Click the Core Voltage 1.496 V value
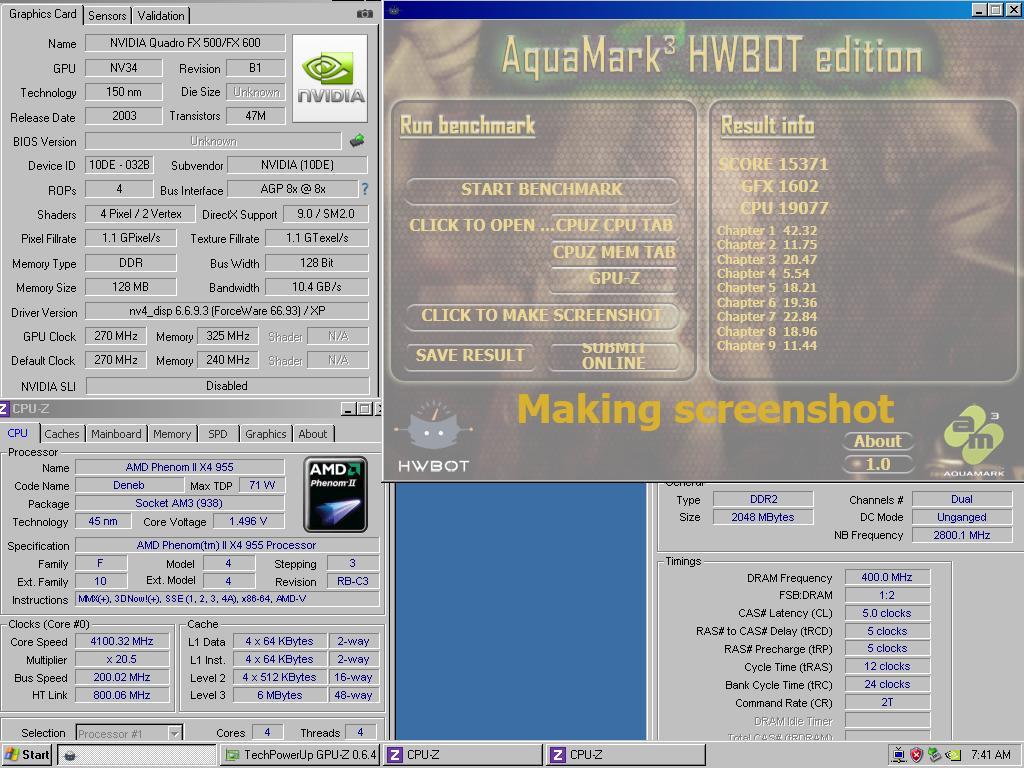Image resolution: width=1024 pixels, height=768 pixels. 248,521
